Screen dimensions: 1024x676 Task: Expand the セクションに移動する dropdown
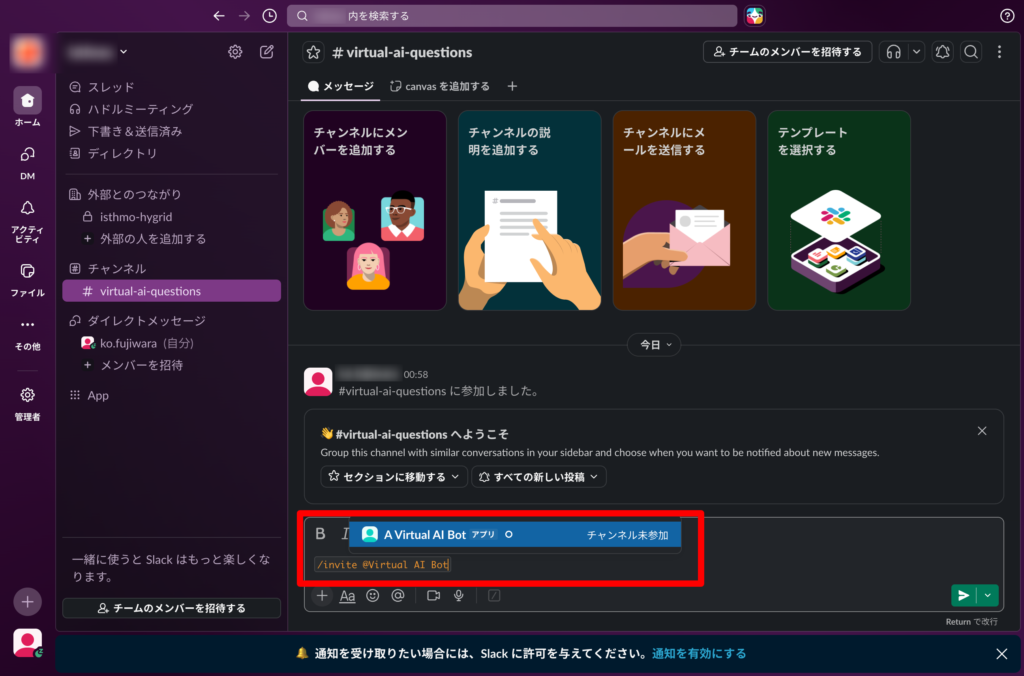(x=394, y=477)
